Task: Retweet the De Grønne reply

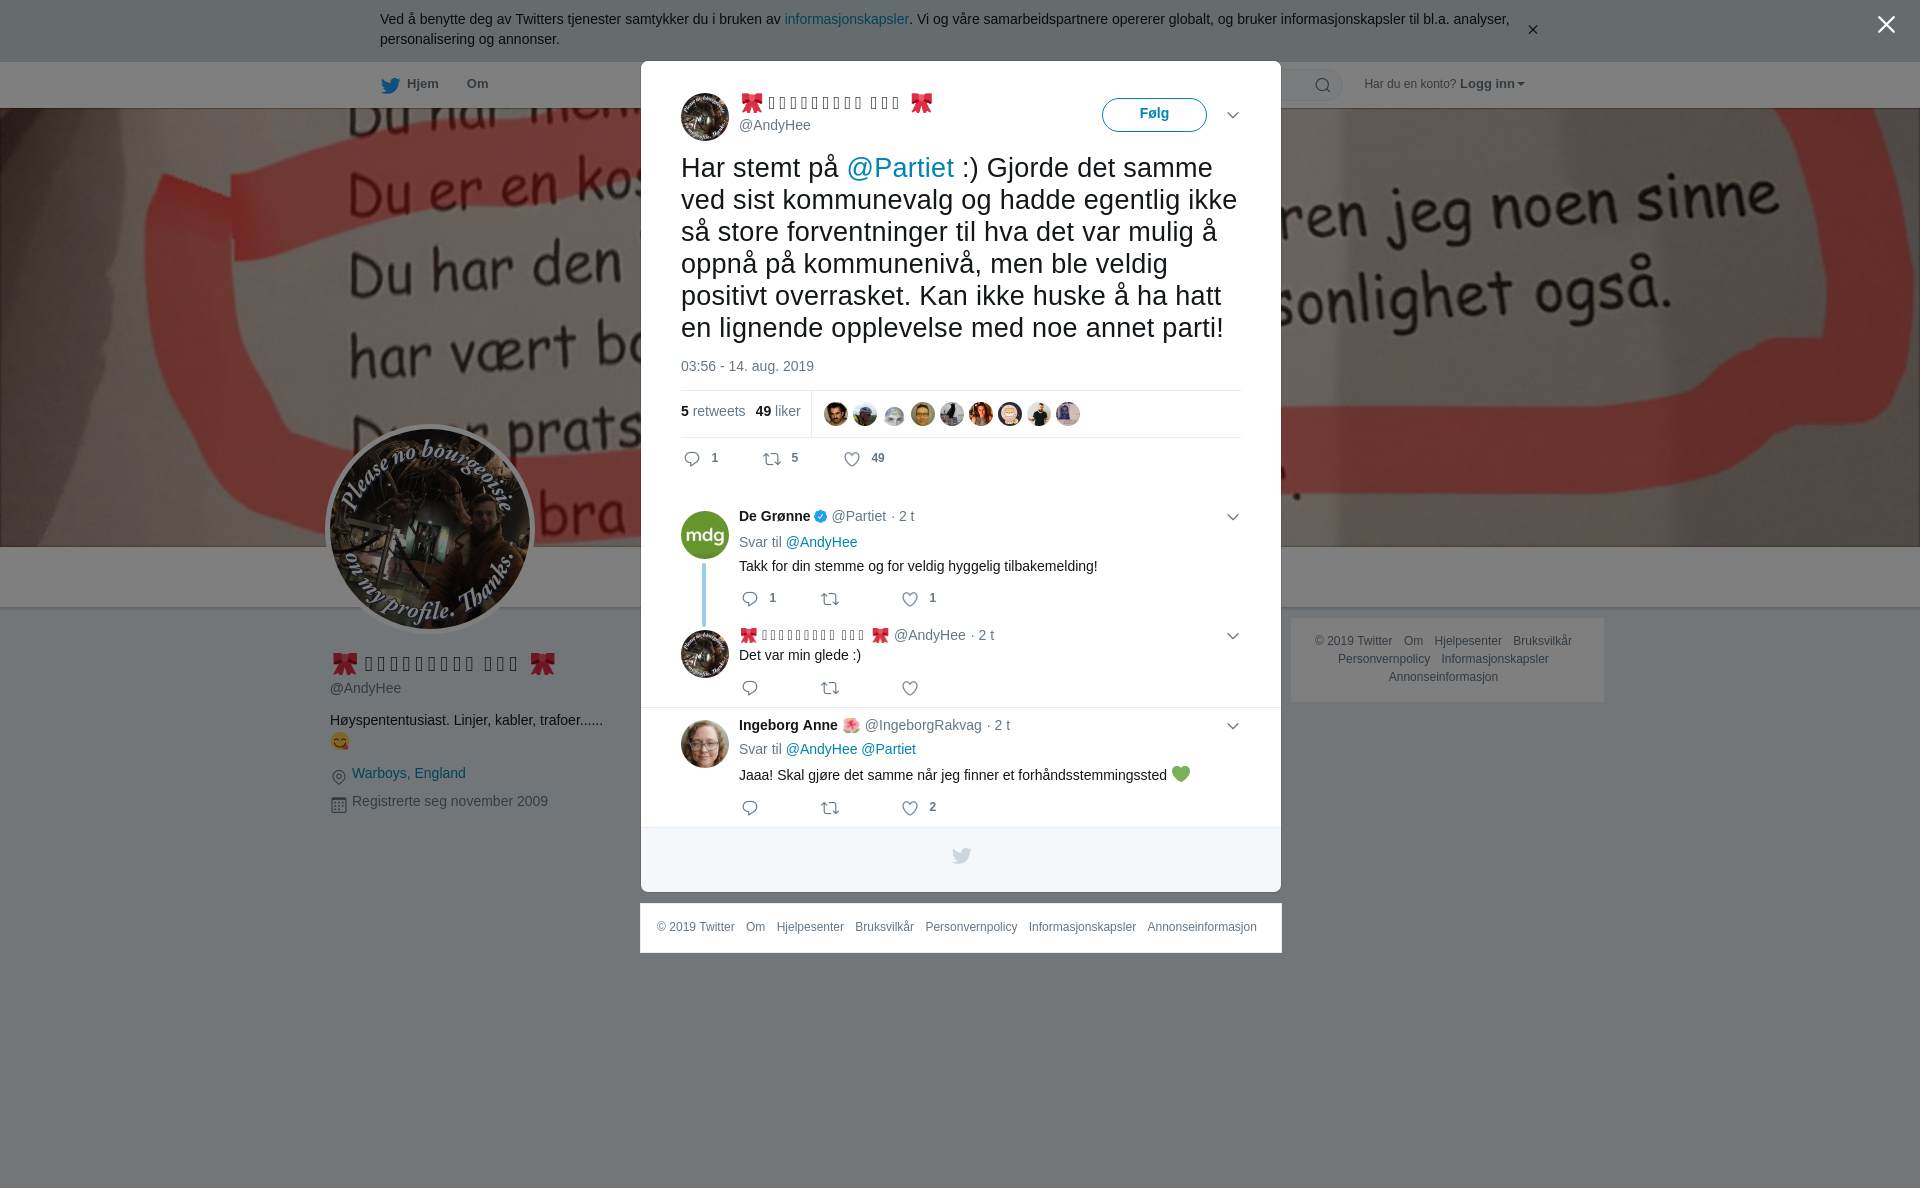Action: coord(830,599)
